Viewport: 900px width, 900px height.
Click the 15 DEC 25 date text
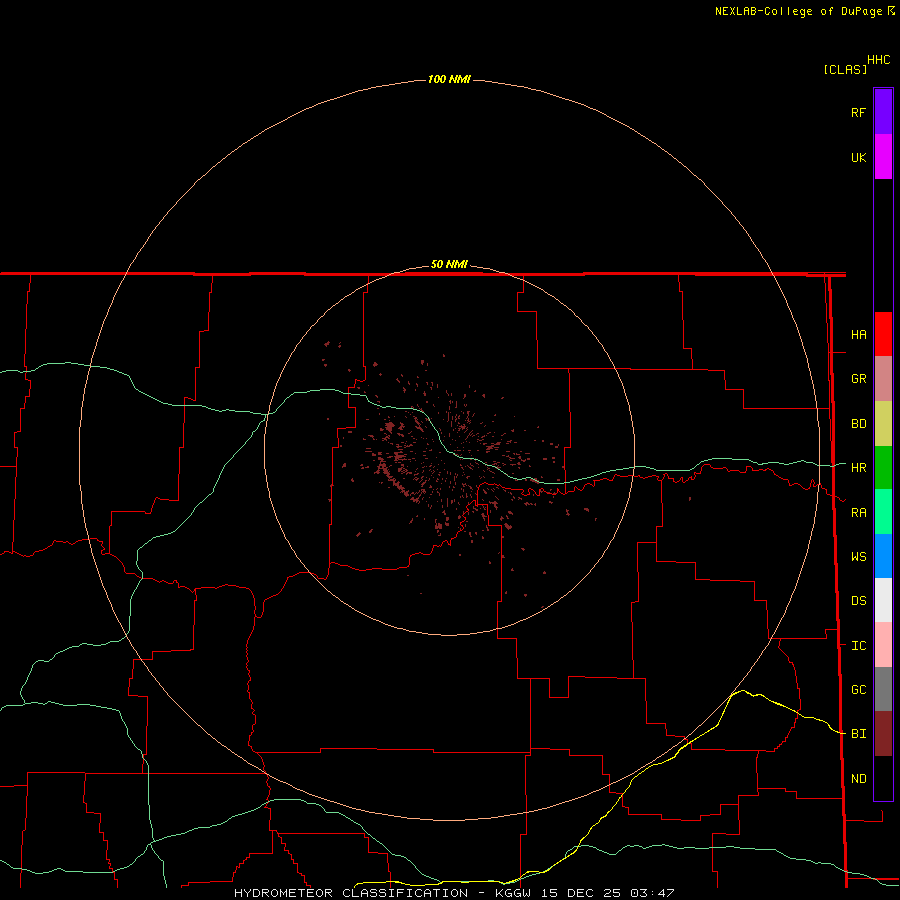[x=581, y=893]
